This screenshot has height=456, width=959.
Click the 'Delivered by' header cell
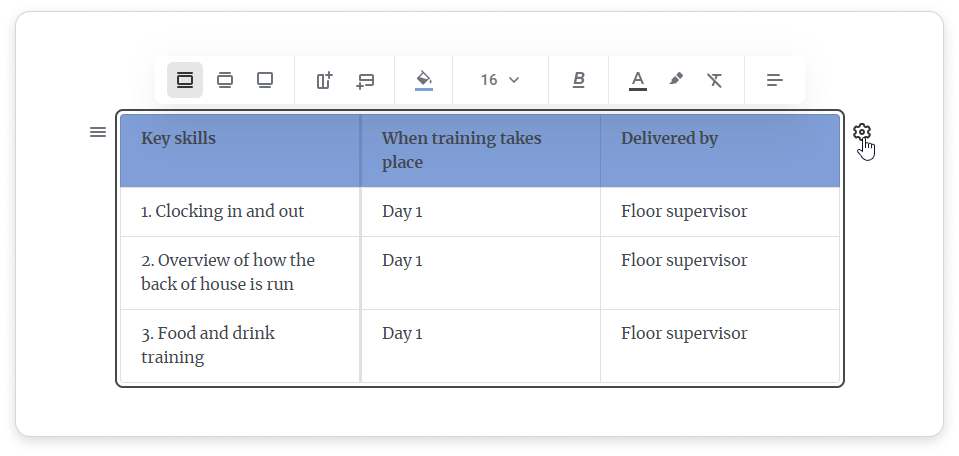tap(669, 139)
